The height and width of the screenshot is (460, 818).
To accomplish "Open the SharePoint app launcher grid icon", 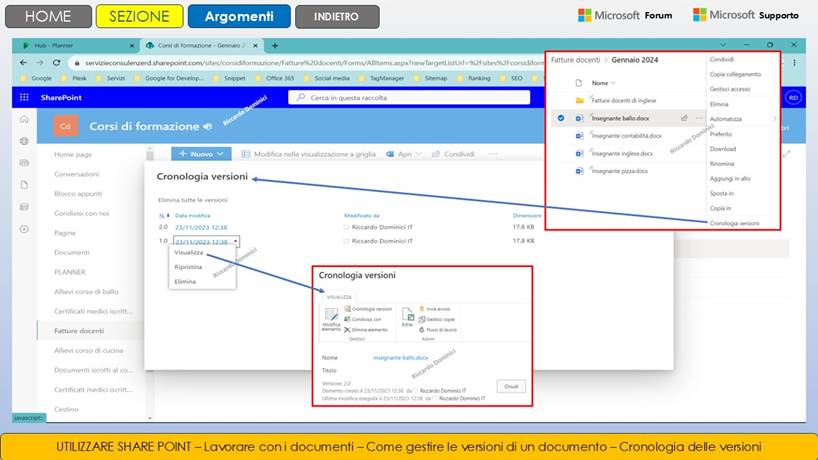I will point(24,98).
